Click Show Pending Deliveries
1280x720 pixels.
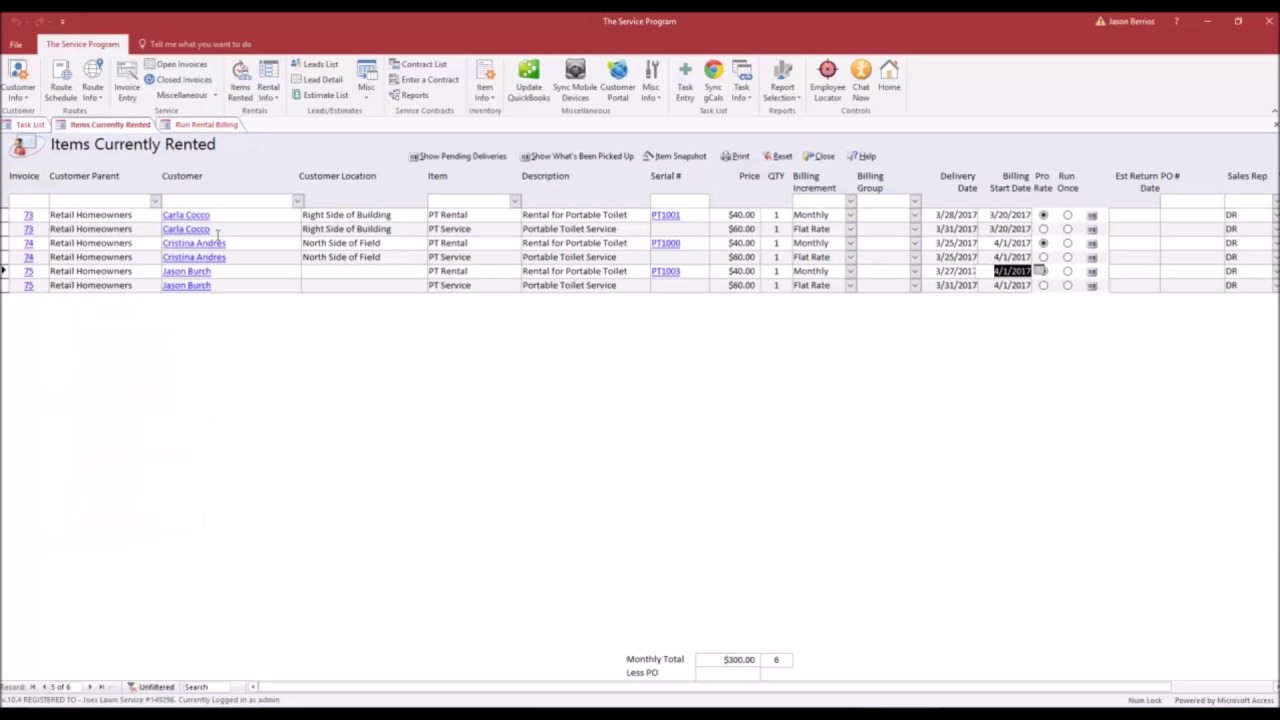click(458, 156)
